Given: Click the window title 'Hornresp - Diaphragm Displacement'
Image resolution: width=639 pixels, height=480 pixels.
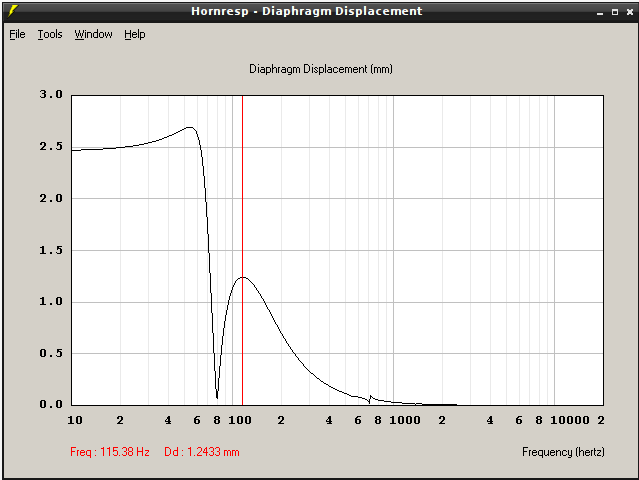Looking at the screenshot, I should pyautogui.click(x=306, y=11).
